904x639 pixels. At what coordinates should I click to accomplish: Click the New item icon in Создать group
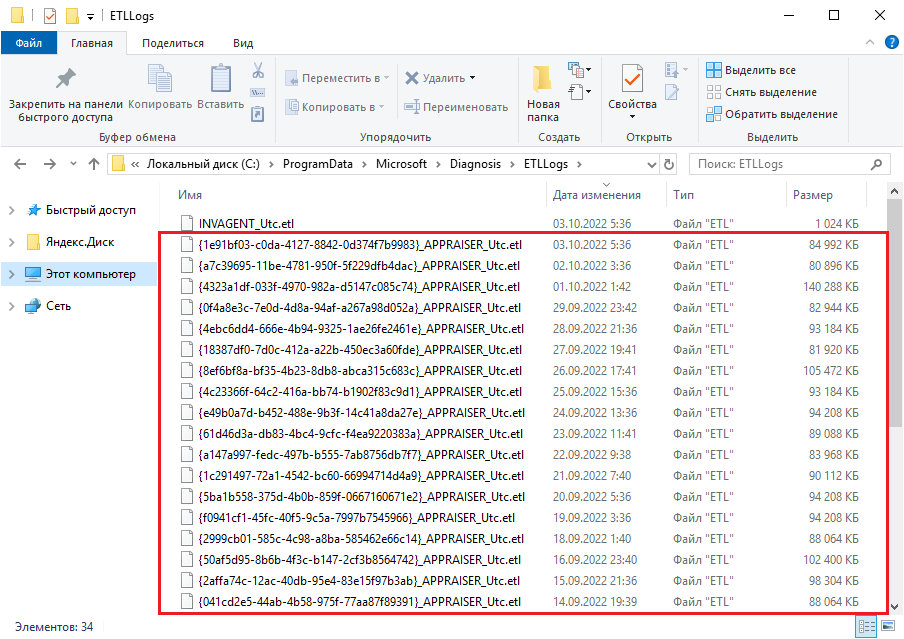click(577, 70)
